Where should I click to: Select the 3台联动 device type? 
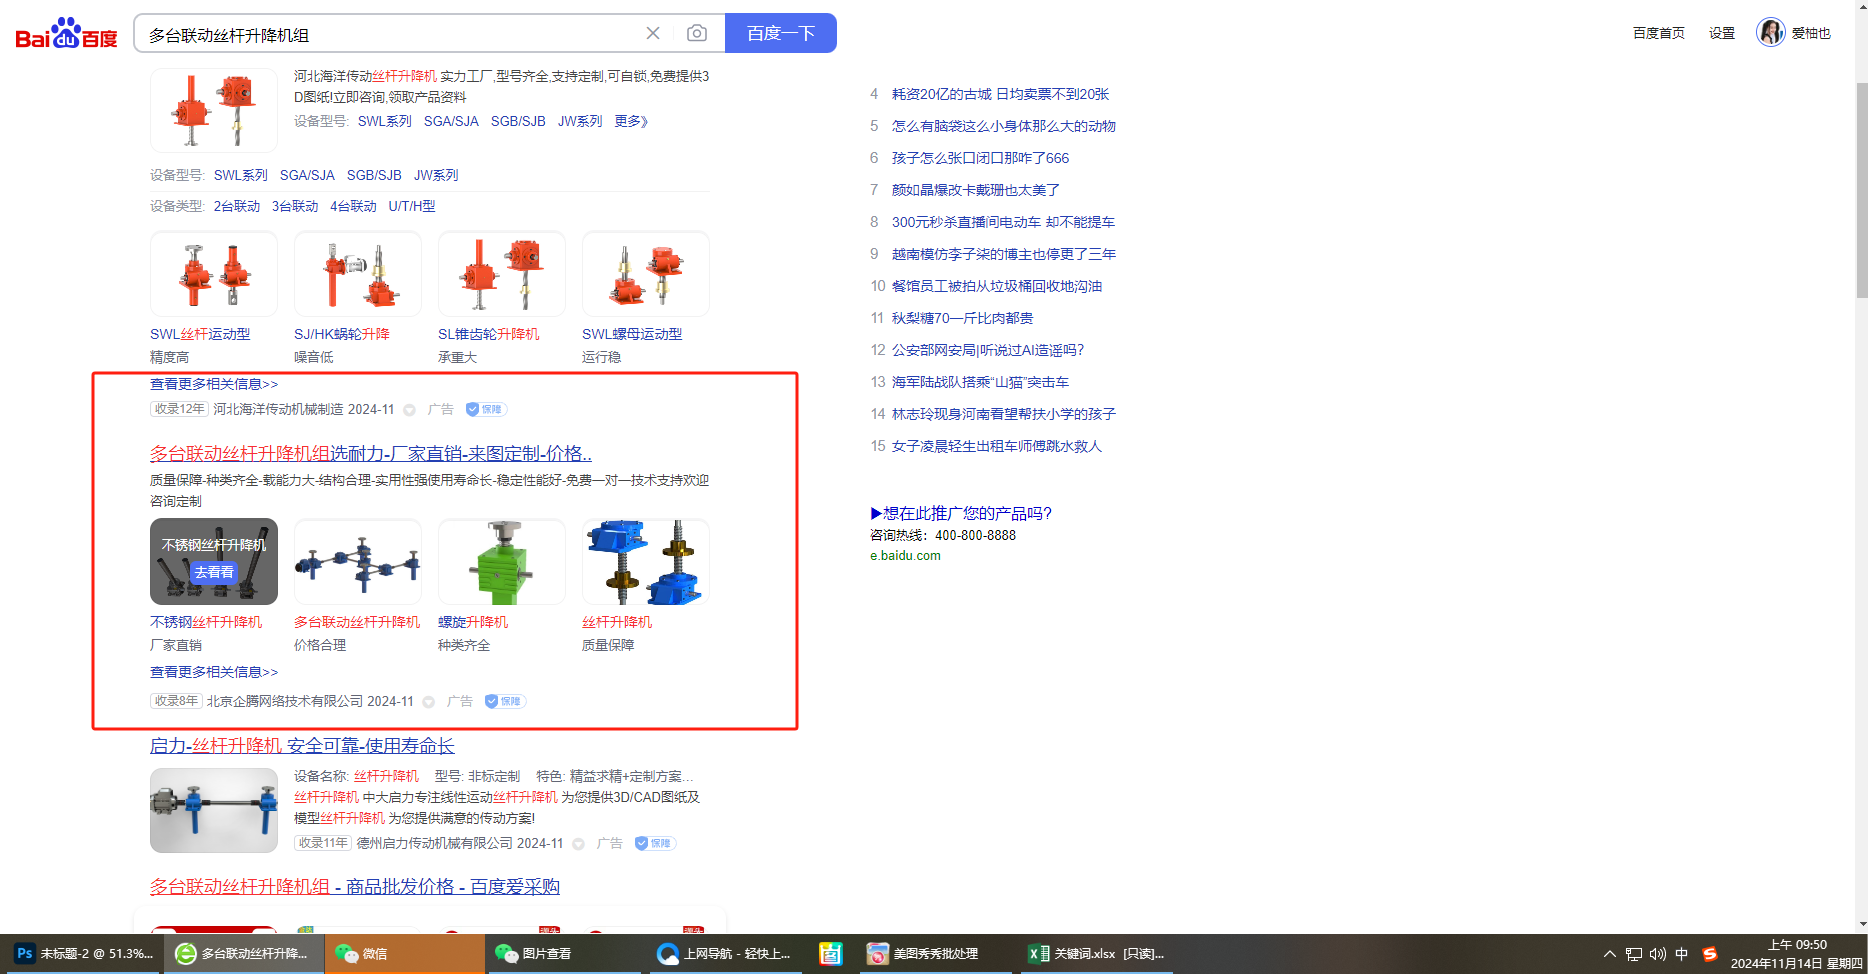pyautogui.click(x=295, y=206)
